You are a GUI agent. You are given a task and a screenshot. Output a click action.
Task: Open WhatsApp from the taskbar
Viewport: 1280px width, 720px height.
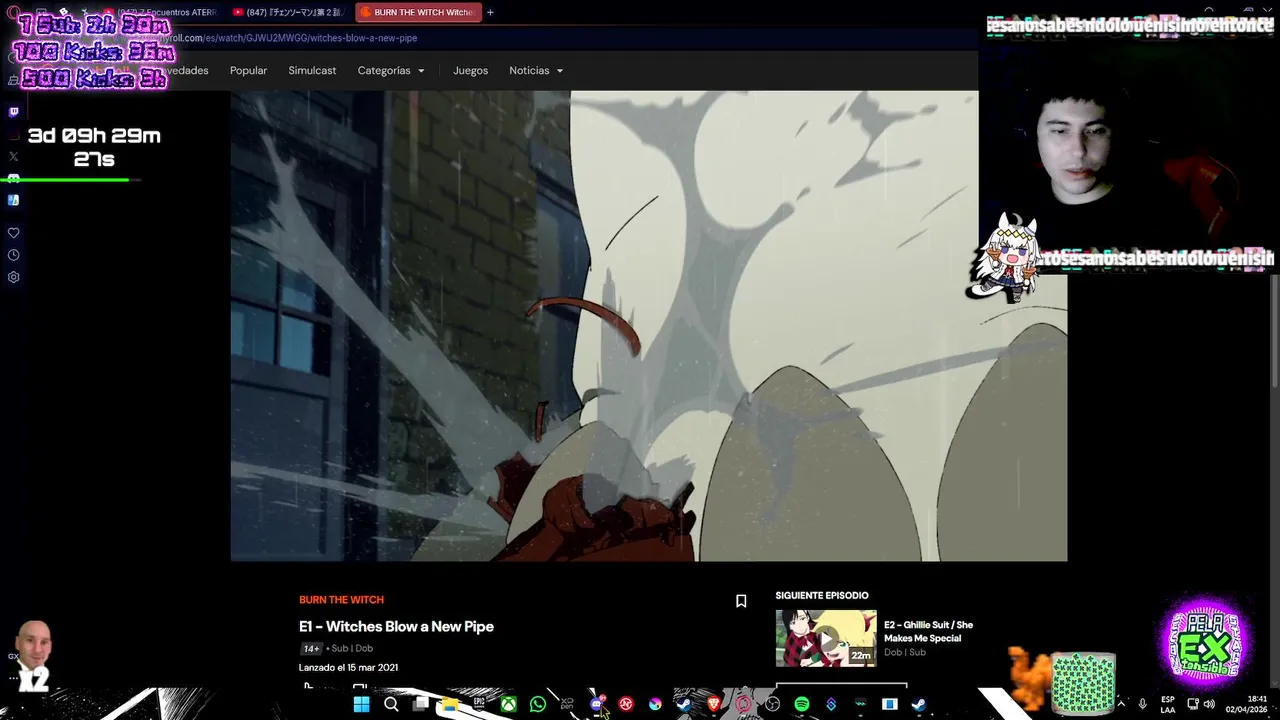click(x=538, y=704)
